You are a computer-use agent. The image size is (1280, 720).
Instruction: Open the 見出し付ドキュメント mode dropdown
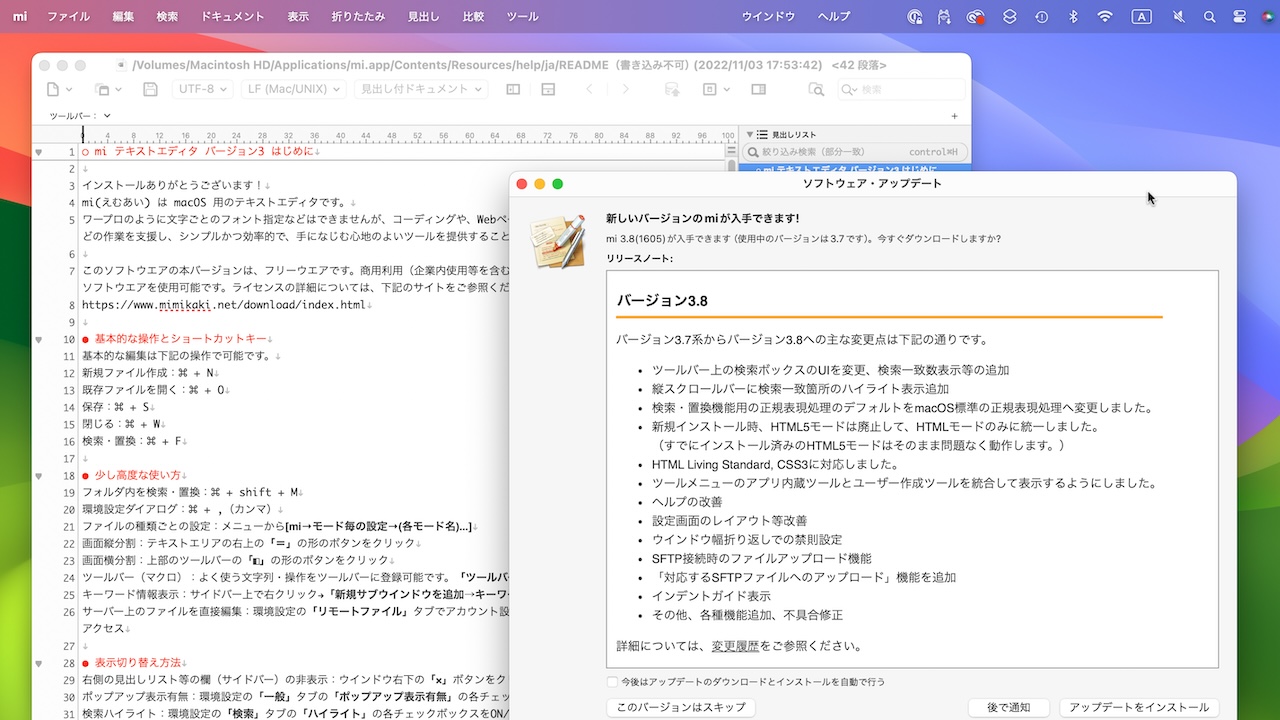click(x=420, y=89)
